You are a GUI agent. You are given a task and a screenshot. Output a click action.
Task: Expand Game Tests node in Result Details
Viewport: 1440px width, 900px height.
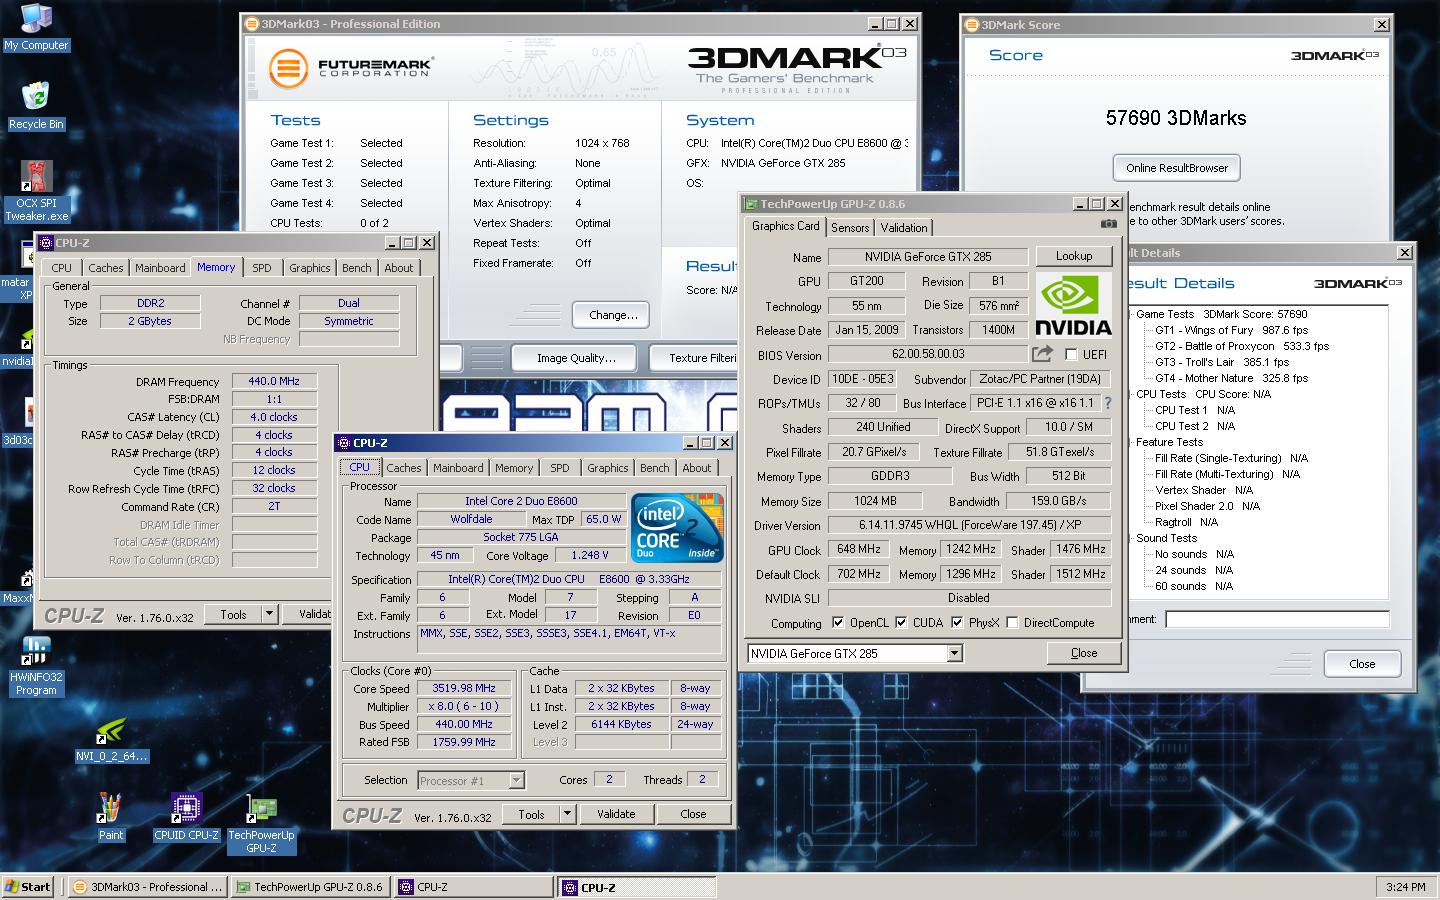pos(1129,314)
